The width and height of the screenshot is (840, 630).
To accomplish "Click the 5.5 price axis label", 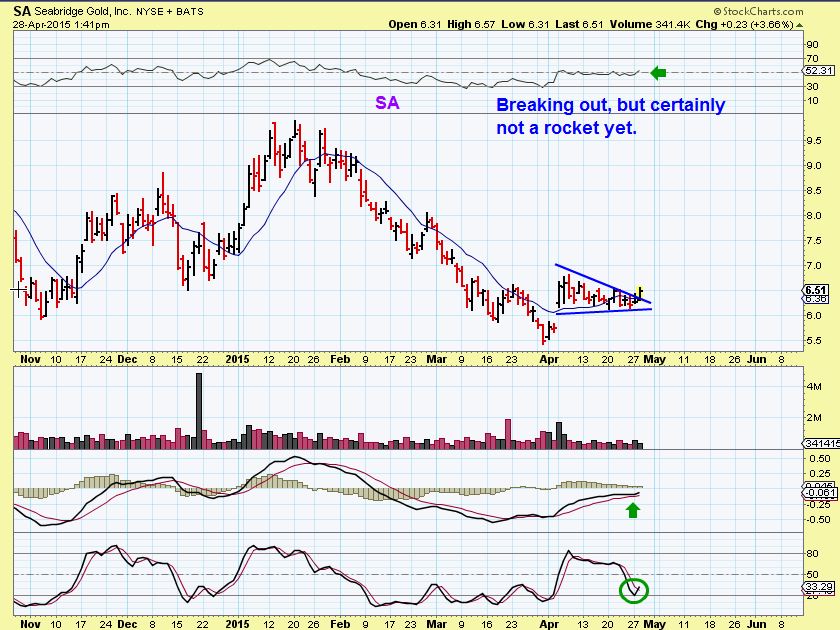I will [813, 341].
